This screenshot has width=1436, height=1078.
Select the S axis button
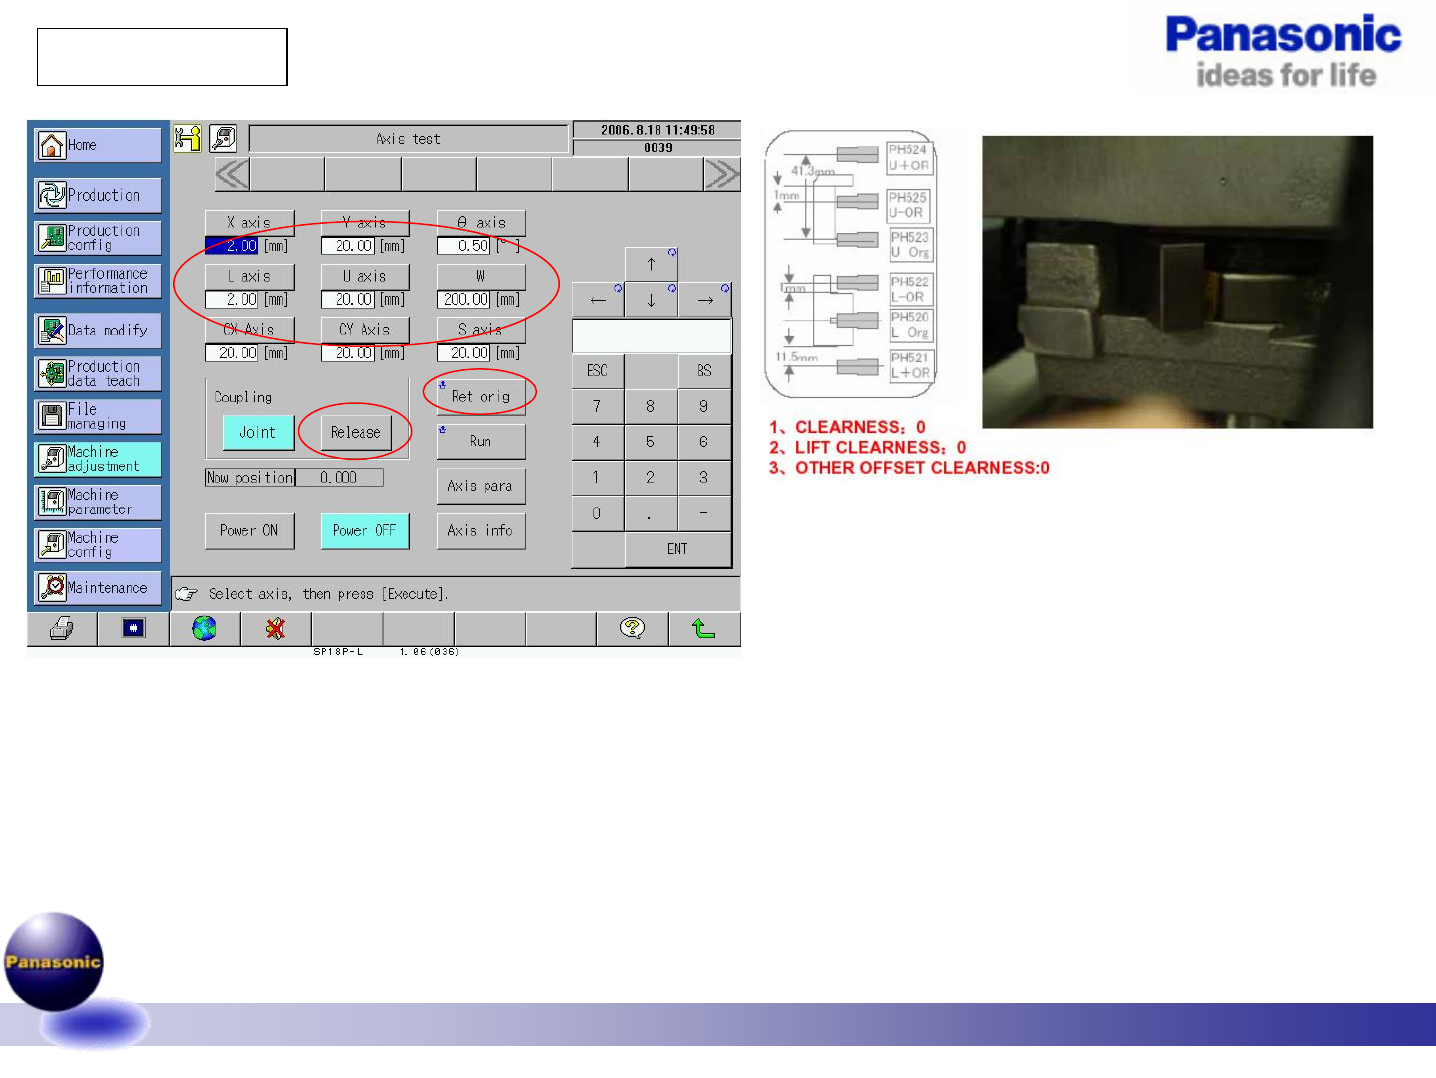(481, 329)
